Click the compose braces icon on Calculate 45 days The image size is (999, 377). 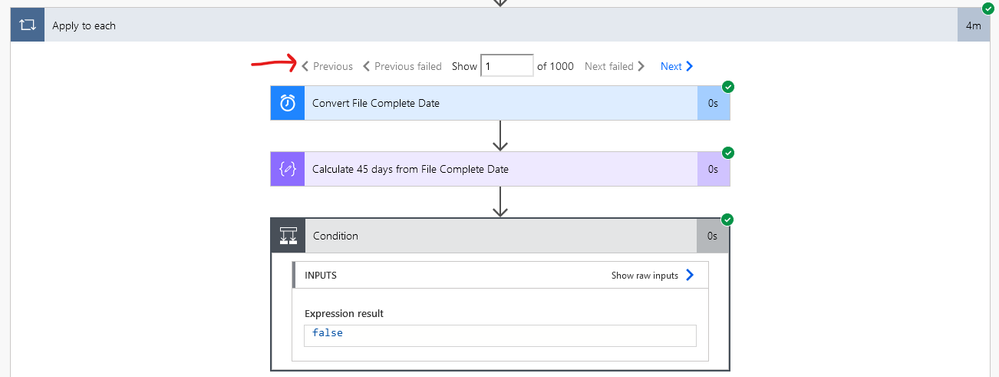287,169
